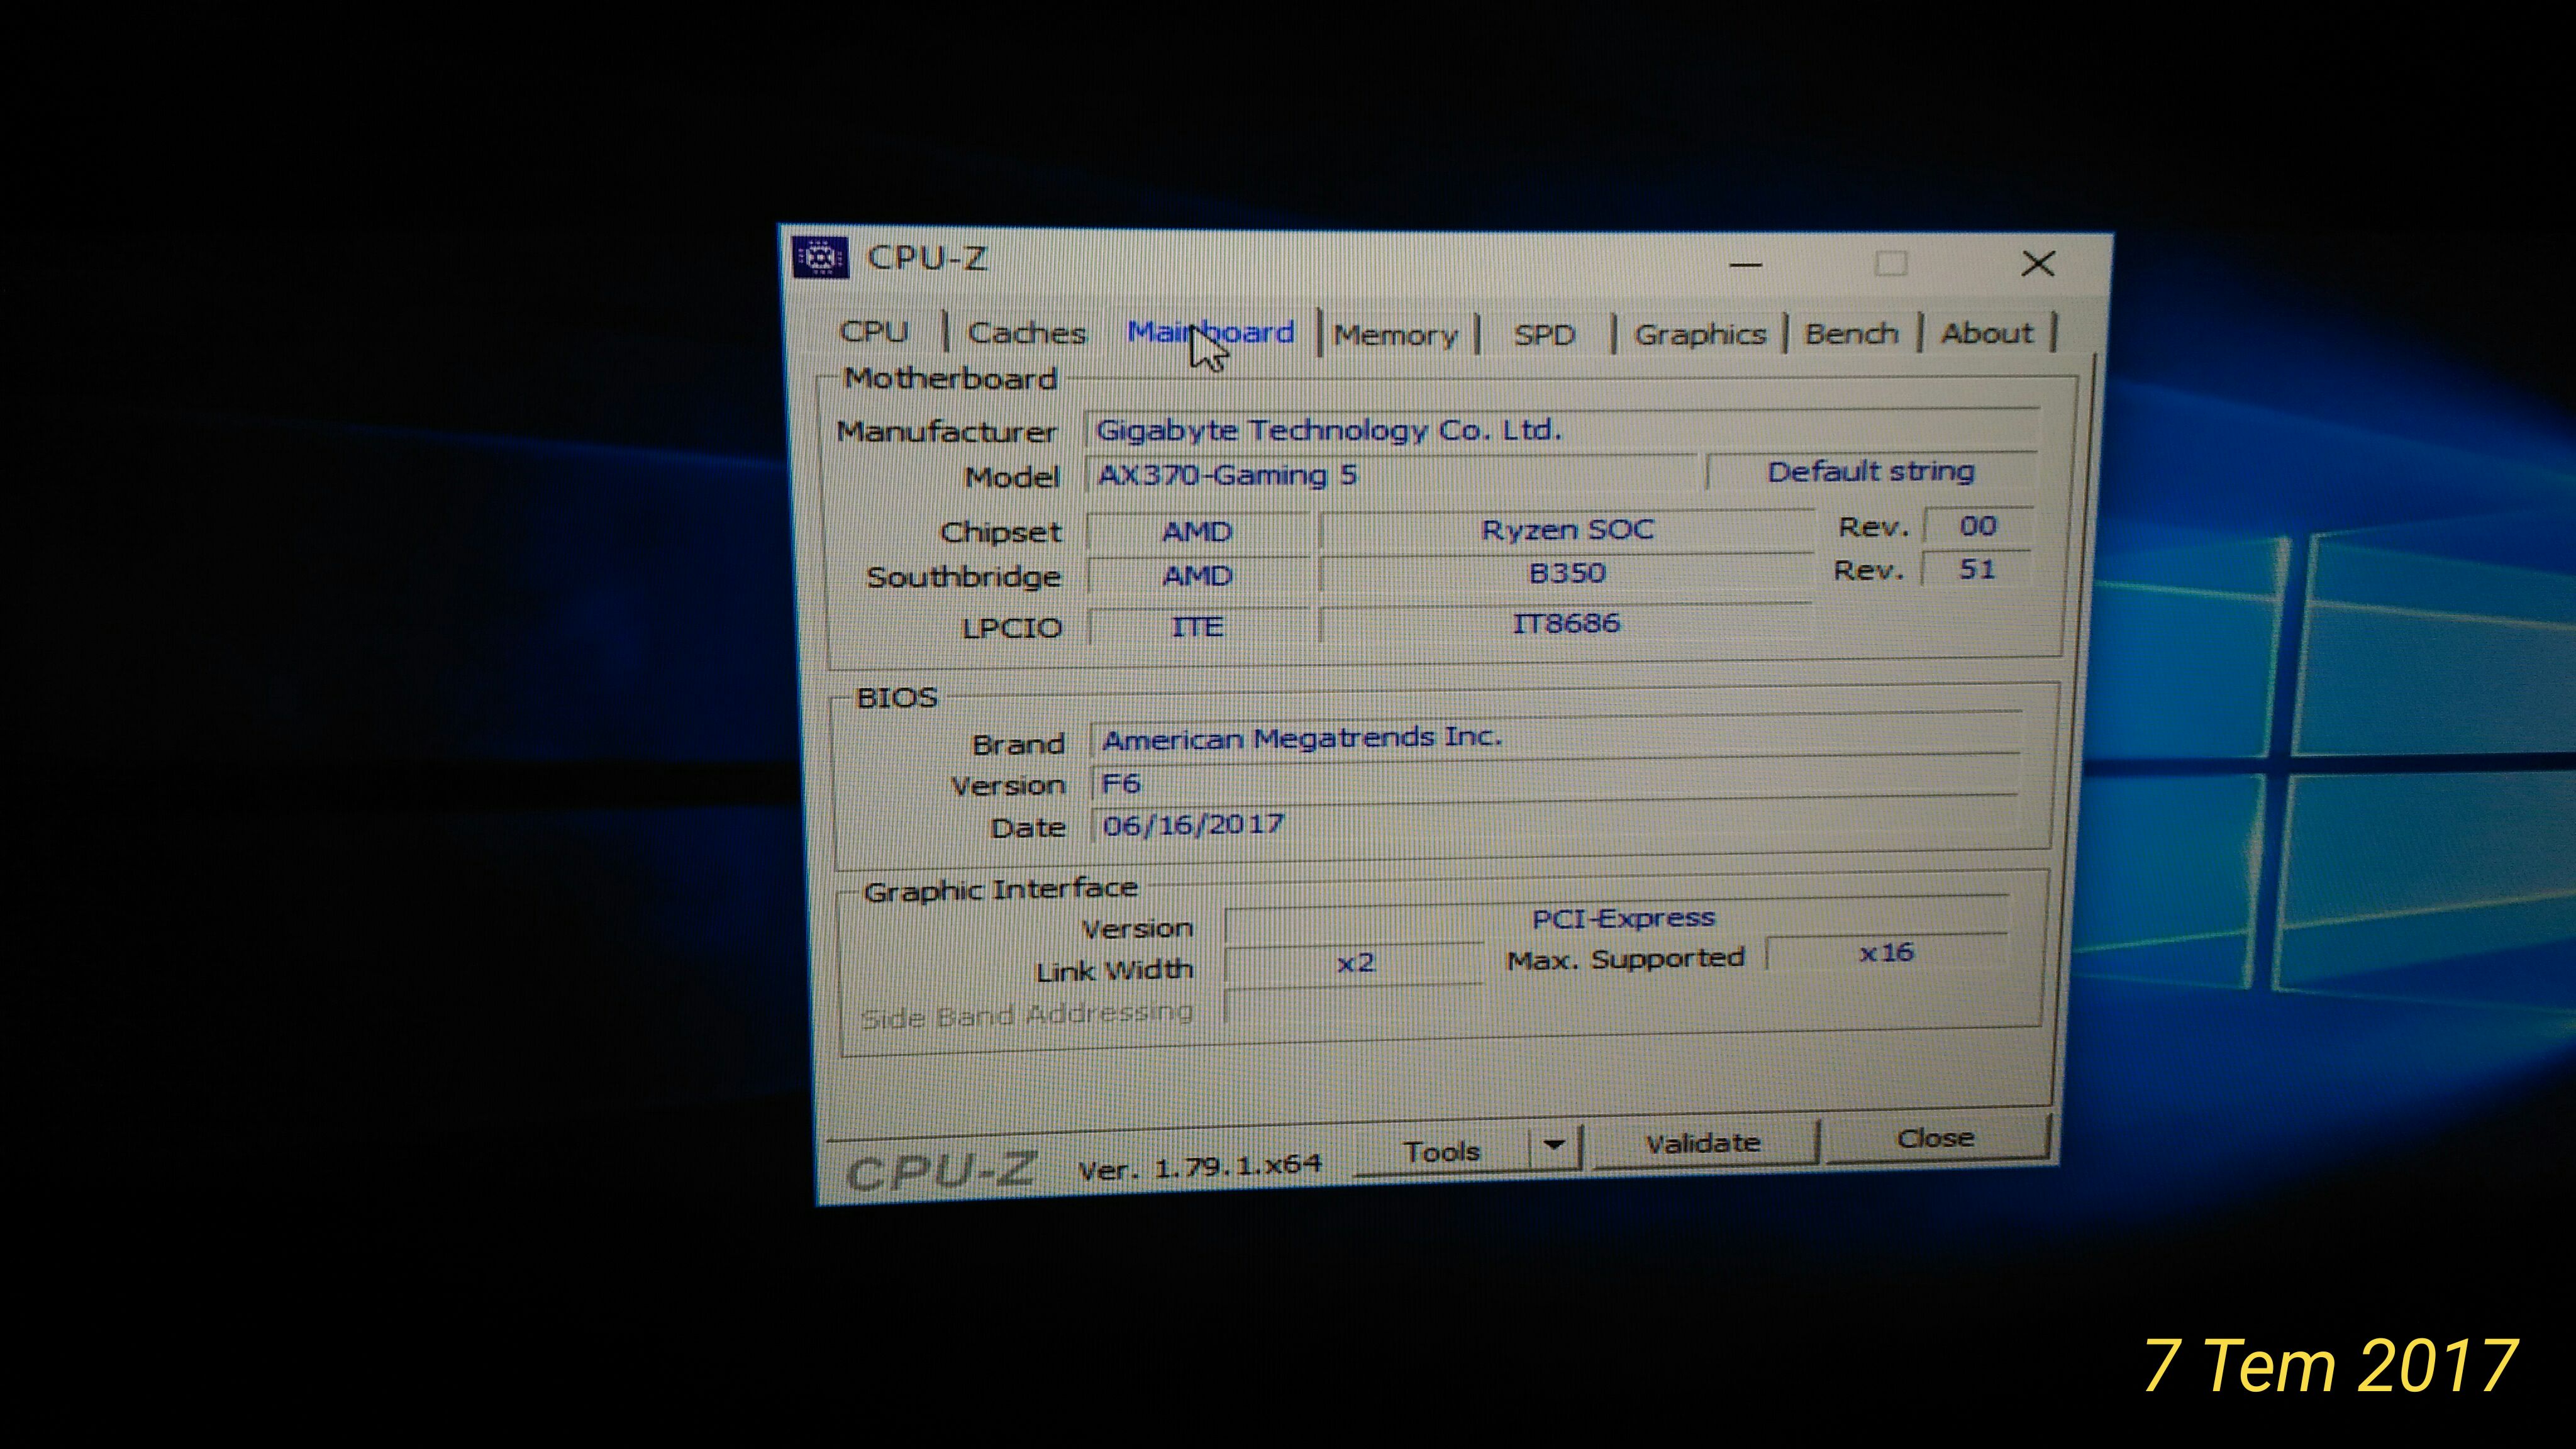The width and height of the screenshot is (2576, 1449).
Task: Click the PCI-Express version field
Action: click(1617, 919)
